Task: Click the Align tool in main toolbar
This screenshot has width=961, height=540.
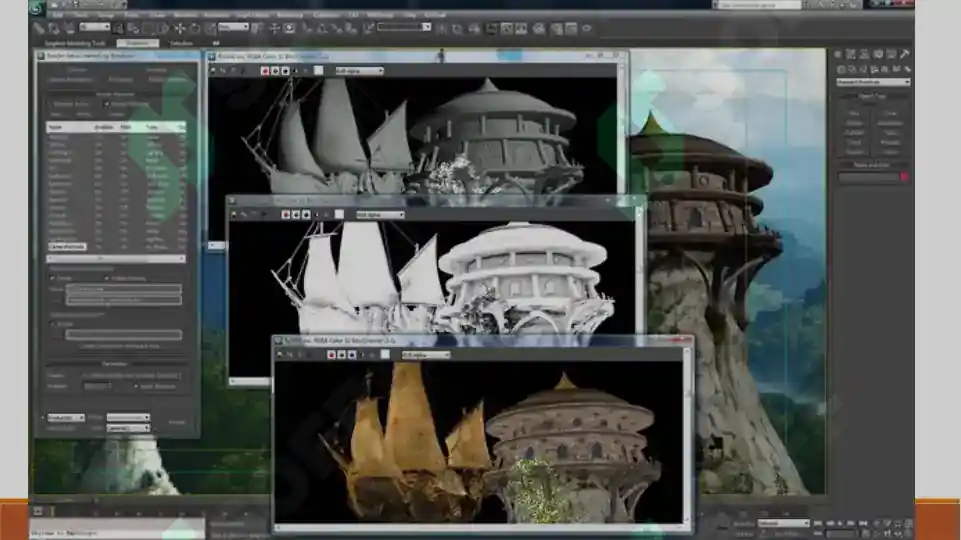Action: tap(457, 28)
